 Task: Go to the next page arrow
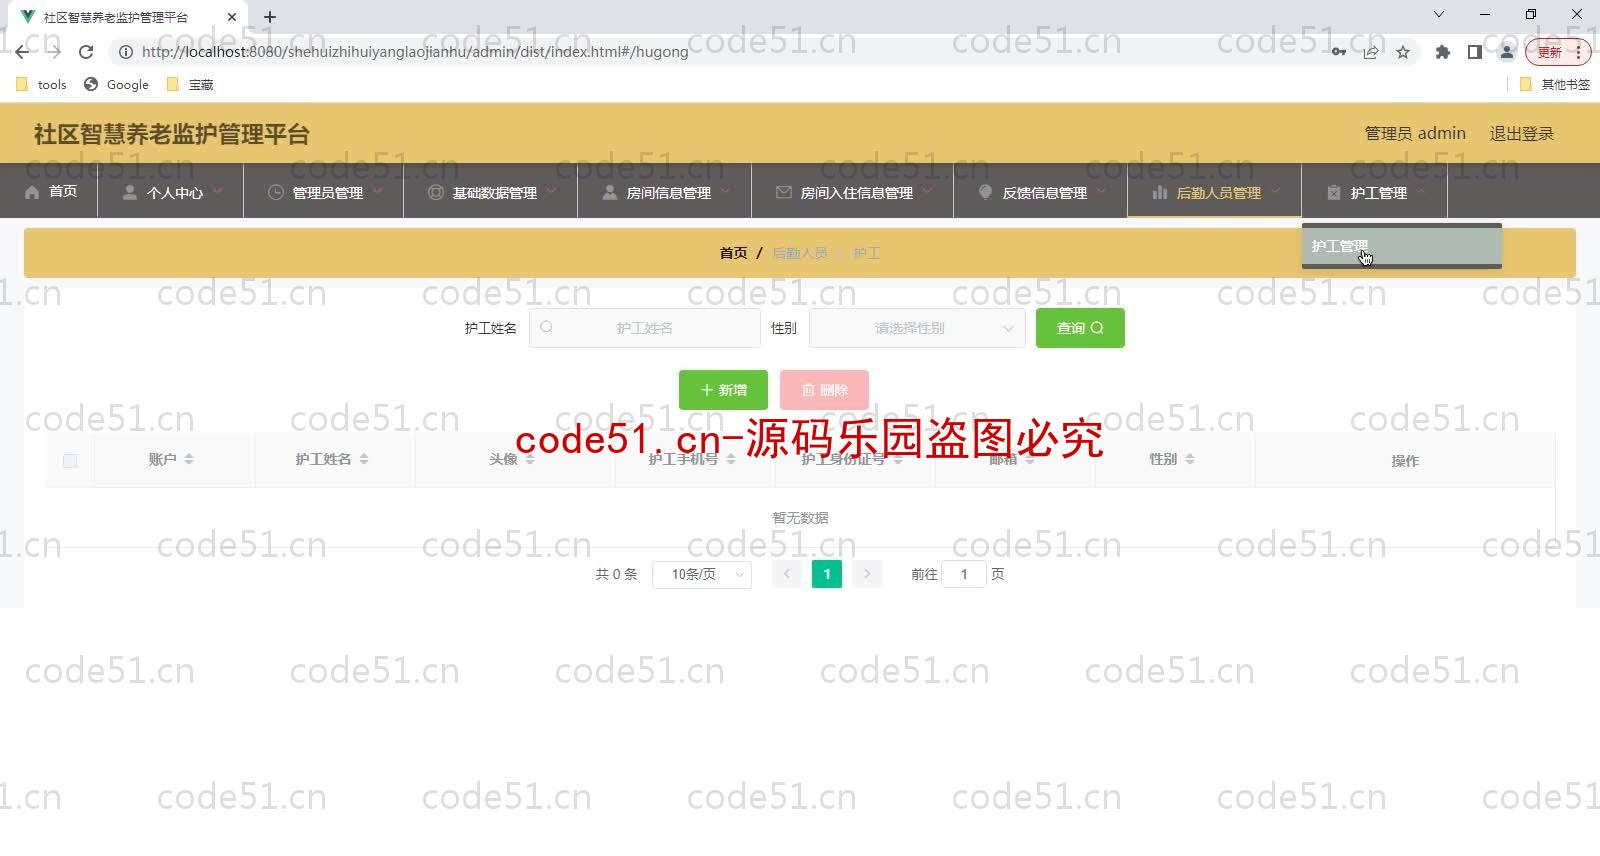(867, 574)
